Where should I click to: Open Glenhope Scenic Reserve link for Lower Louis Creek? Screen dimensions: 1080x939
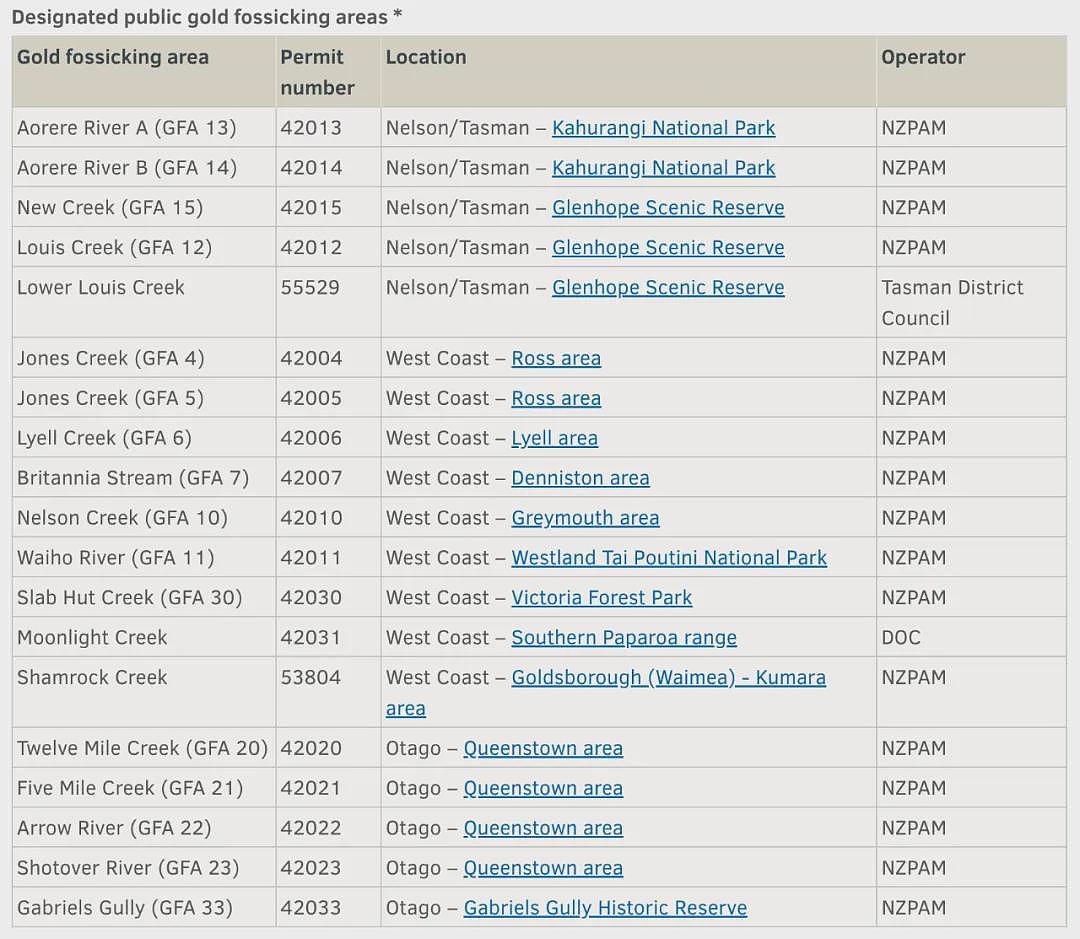668,288
